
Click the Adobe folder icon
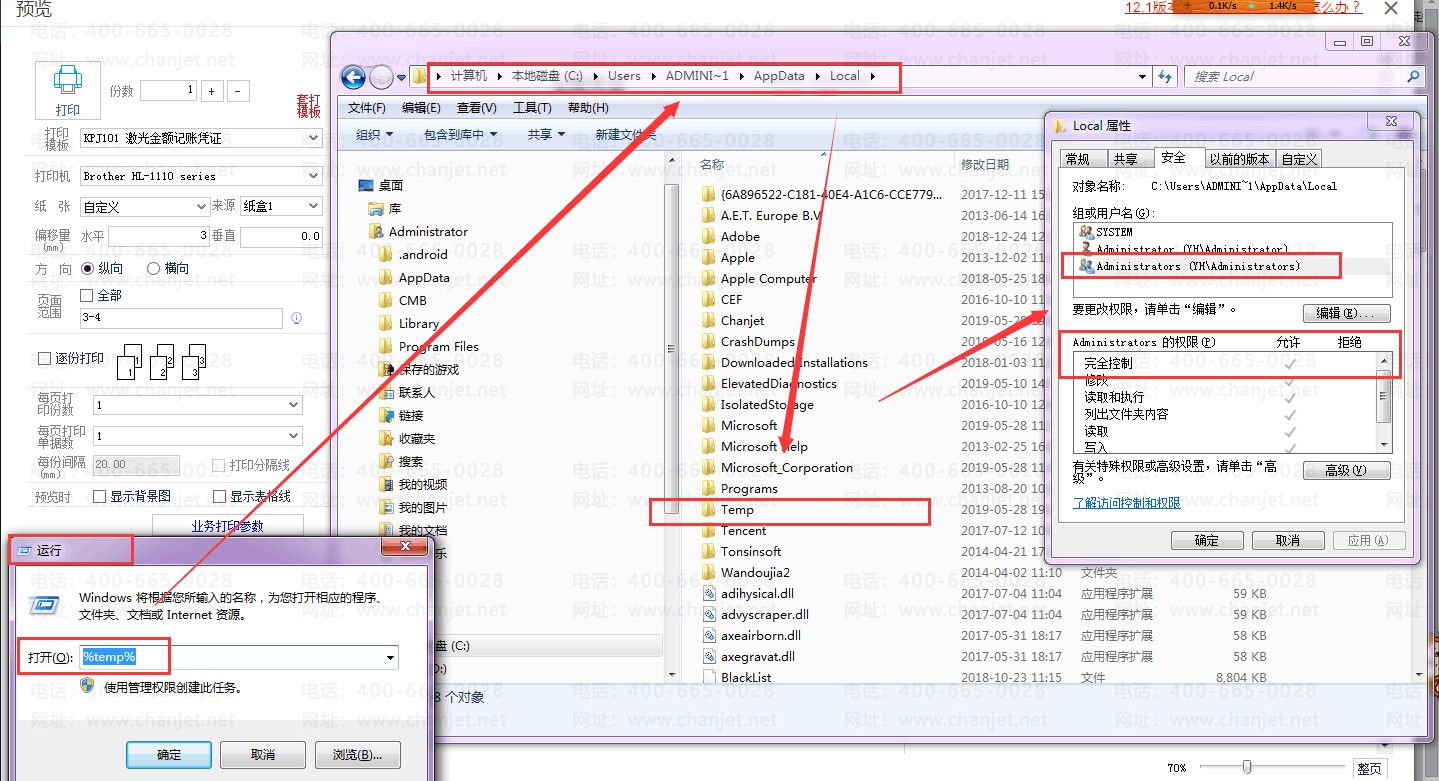click(708, 237)
